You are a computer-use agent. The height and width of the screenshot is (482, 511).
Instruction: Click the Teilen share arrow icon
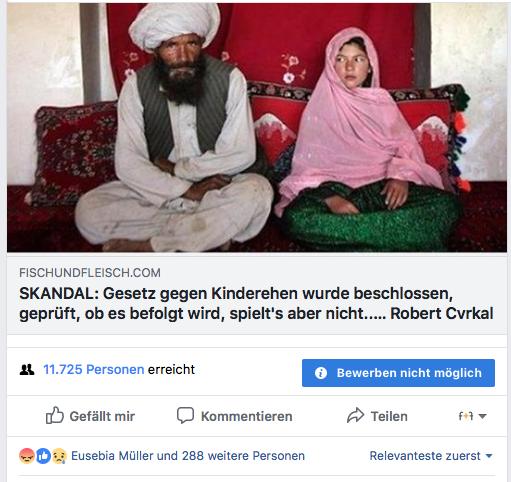coord(355,415)
